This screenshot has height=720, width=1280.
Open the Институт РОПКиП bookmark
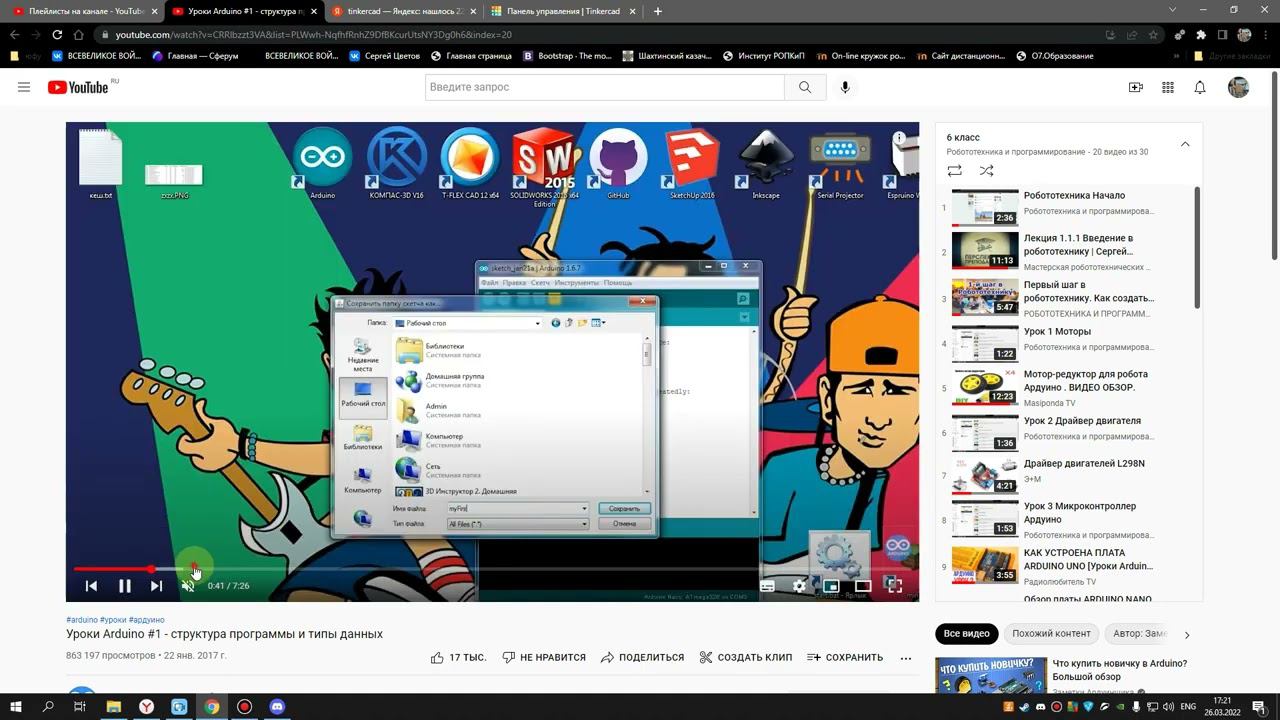pyautogui.click(x=763, y=56)
